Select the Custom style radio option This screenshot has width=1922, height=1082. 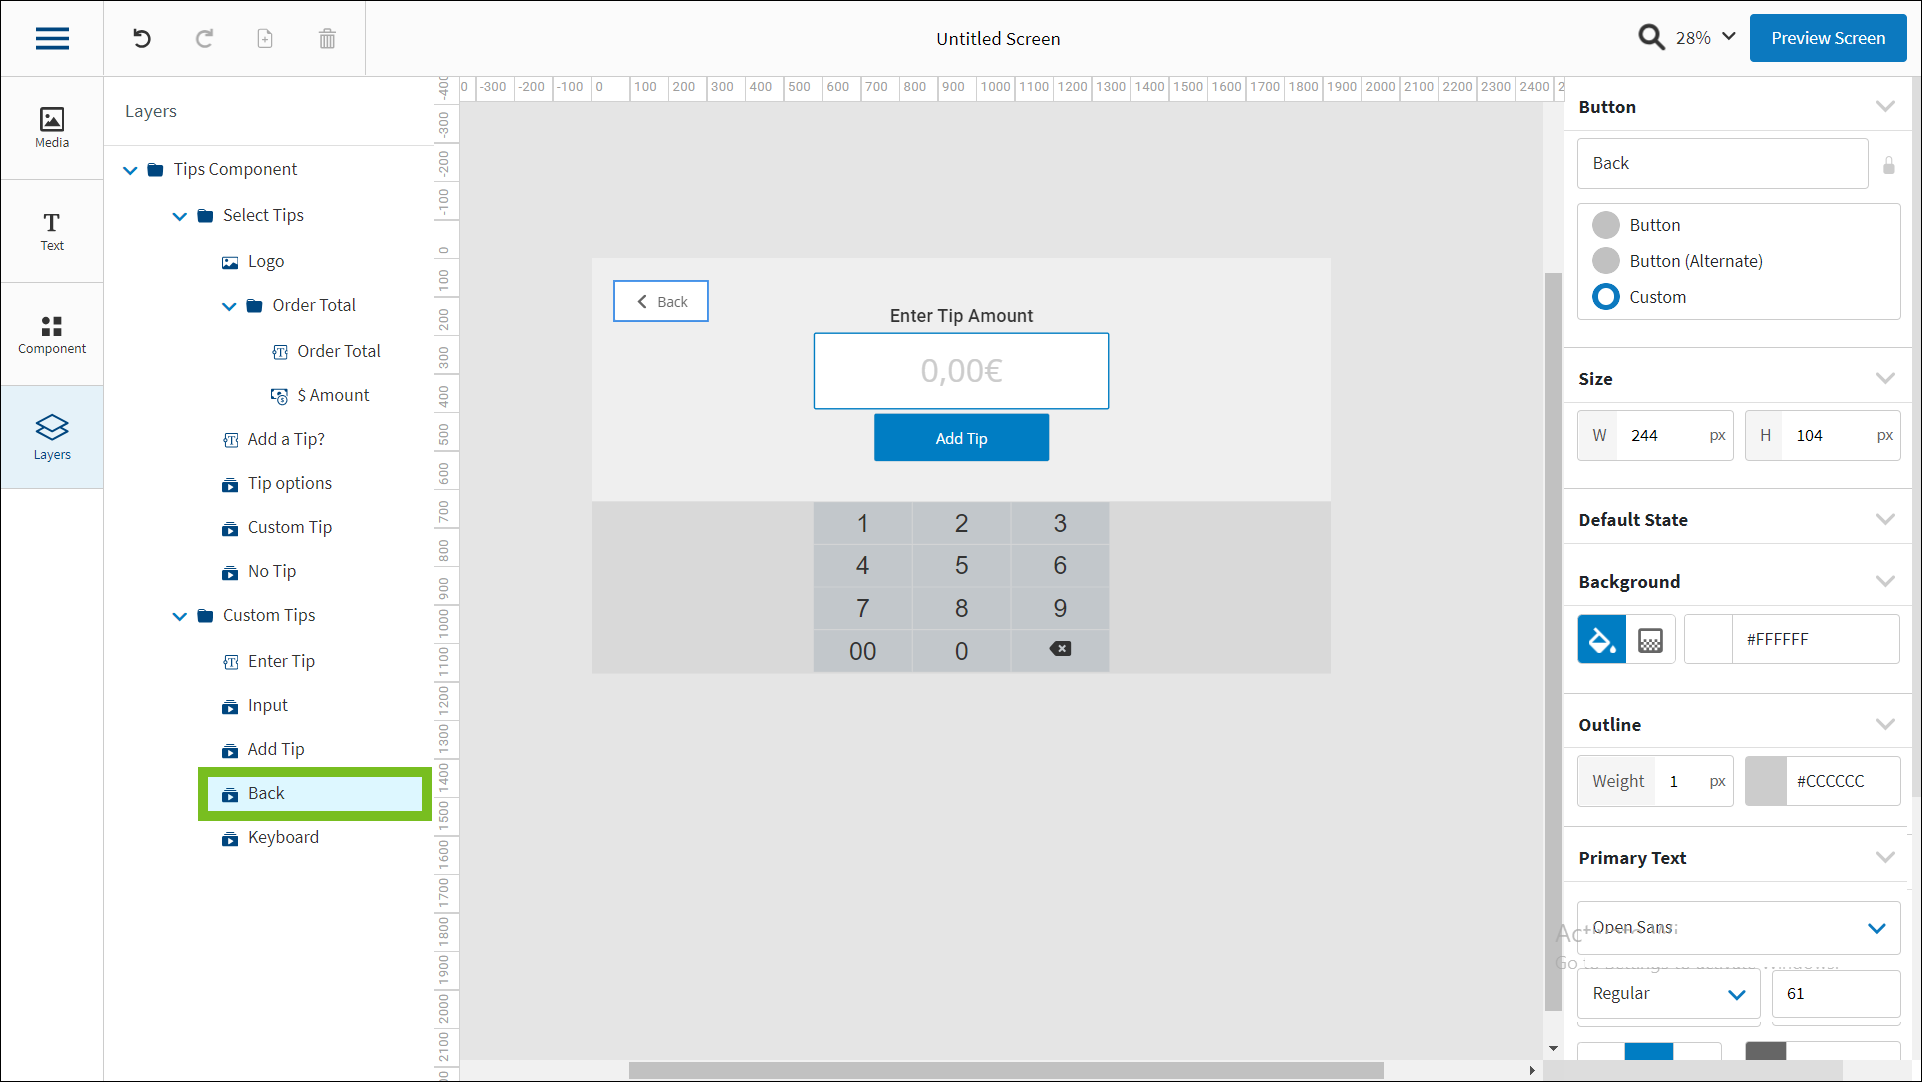1606,297
